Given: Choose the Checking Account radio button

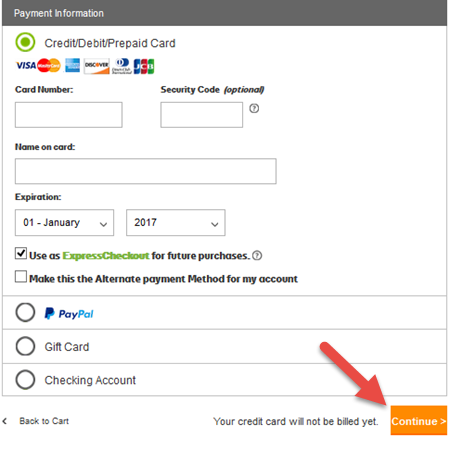Looking at the screenshot, I should (x=25, y=380).
